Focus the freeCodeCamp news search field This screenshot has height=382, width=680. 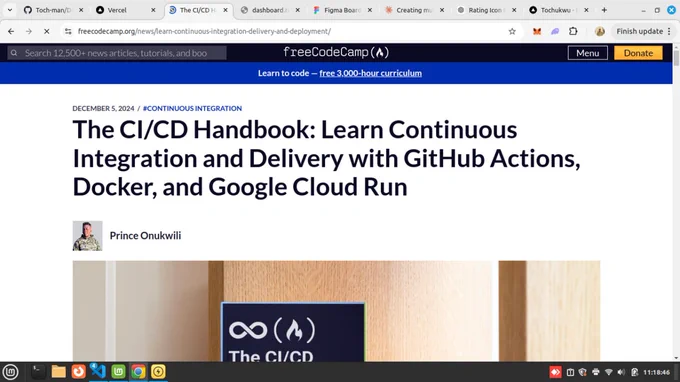pos(117,53)
